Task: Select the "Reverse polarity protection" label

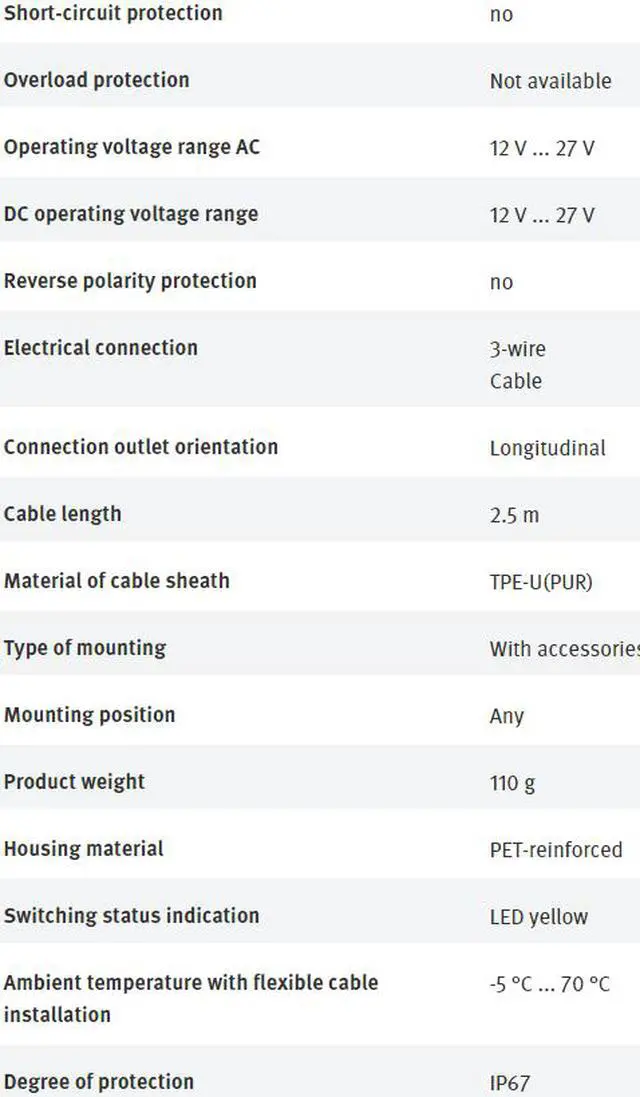Action: (130, 281)
